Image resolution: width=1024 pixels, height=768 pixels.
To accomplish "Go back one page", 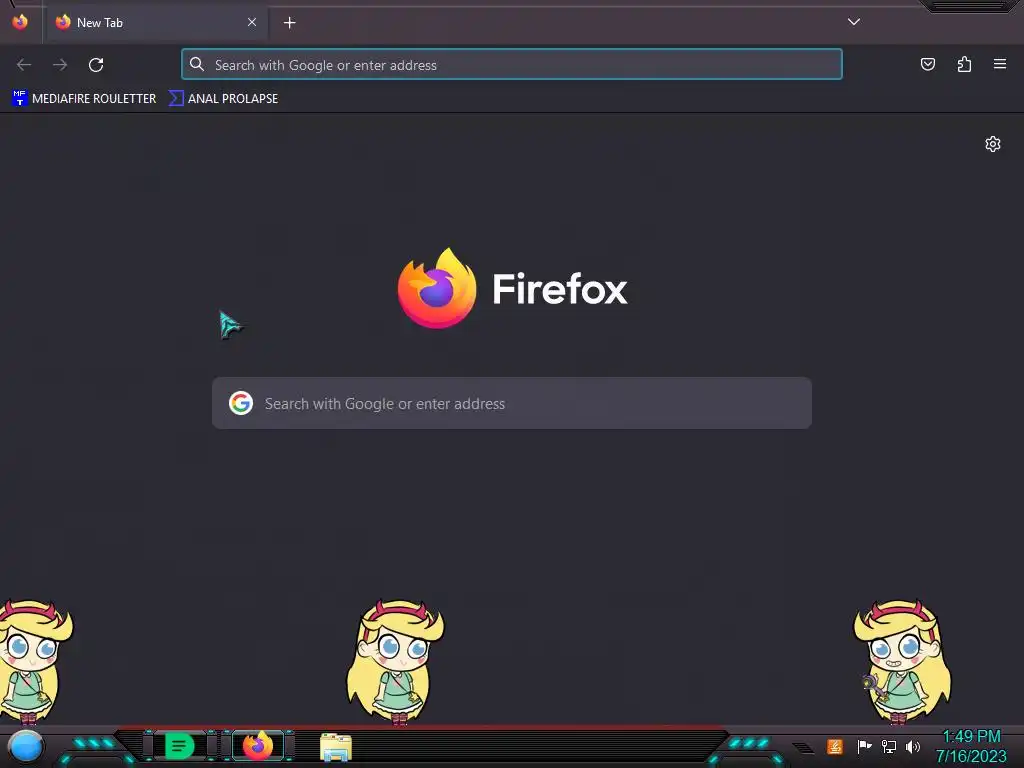I will (24, 65).
